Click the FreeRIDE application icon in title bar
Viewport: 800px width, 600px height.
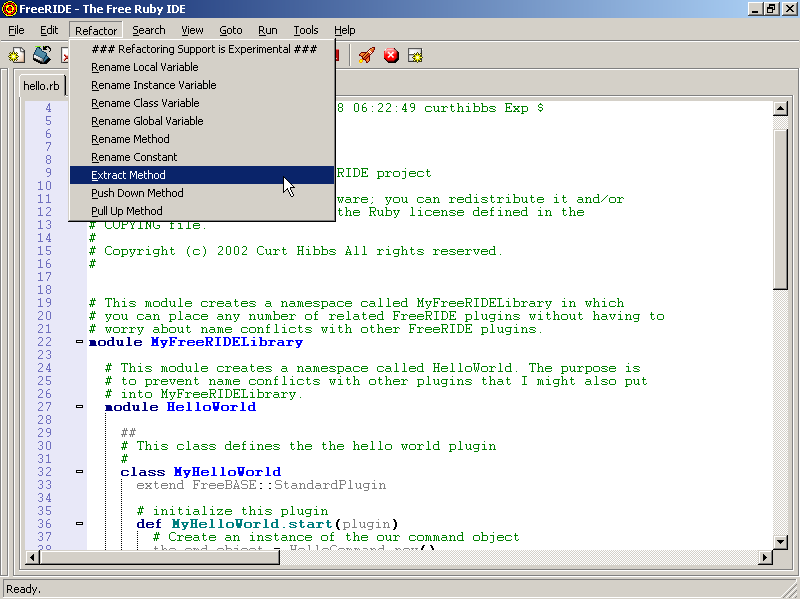coord(9,9)
